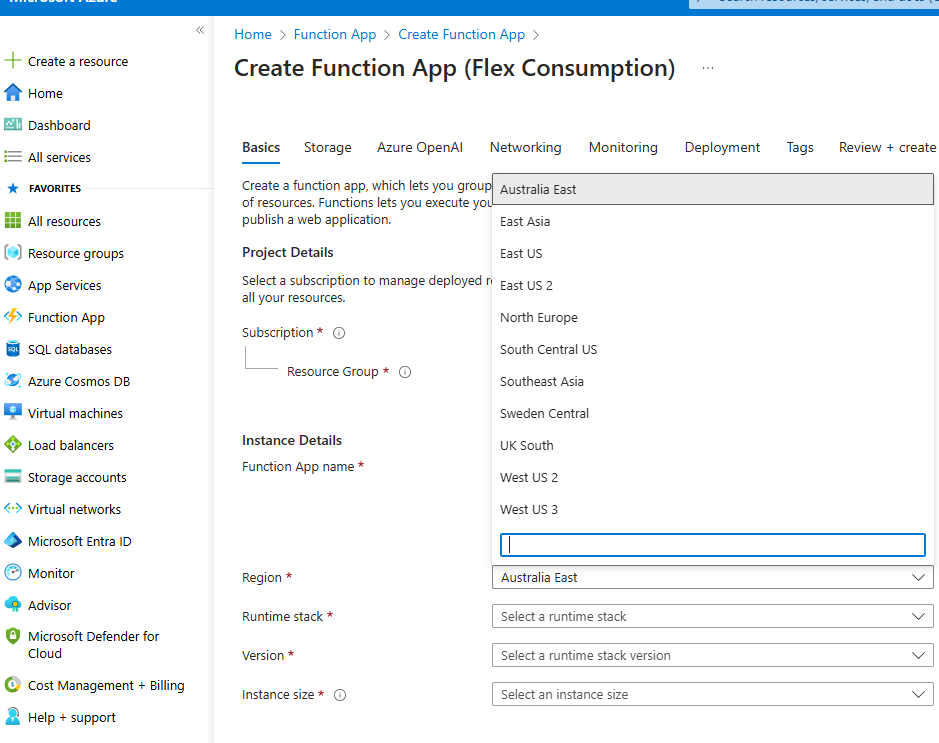This screenshot has width=939, height=743.
Task: Click the Subscription info icon
Action: point(339,333)
